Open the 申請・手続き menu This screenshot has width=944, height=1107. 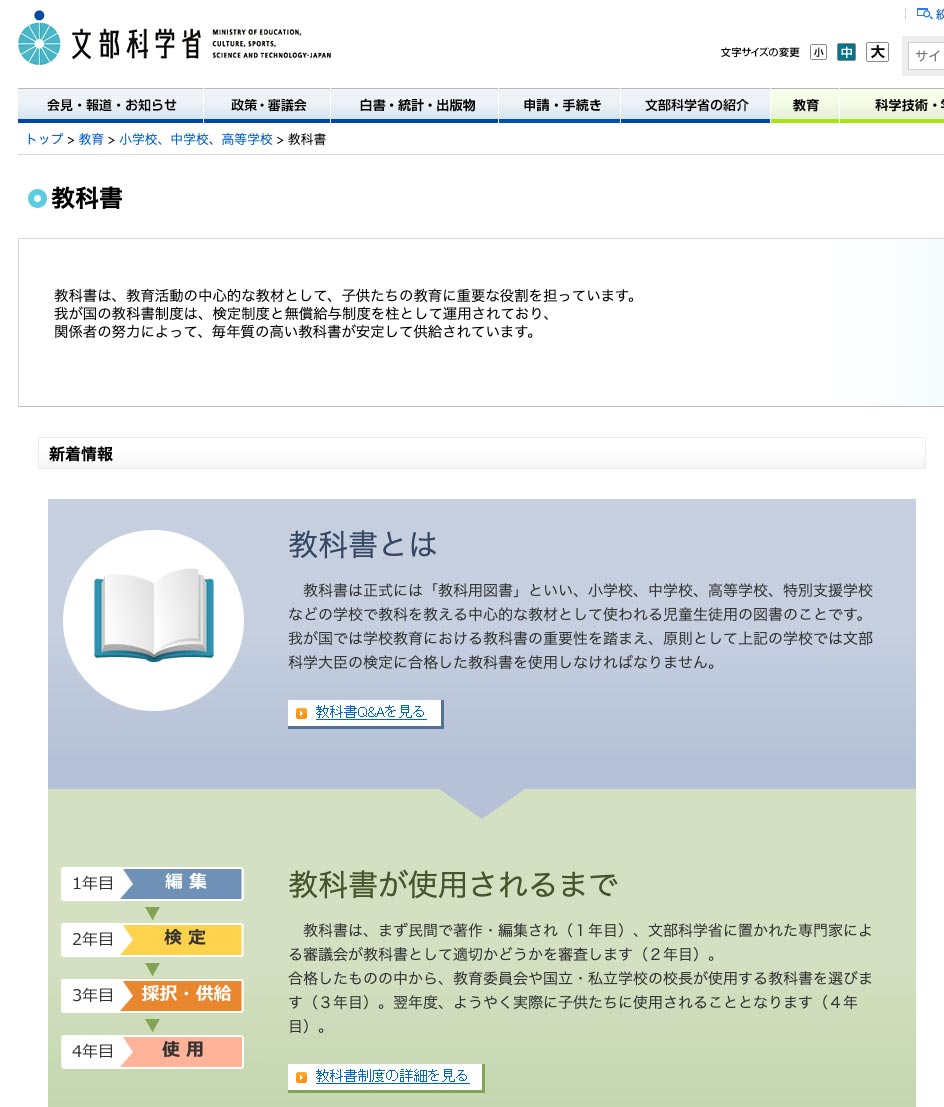tap(562, 105)
